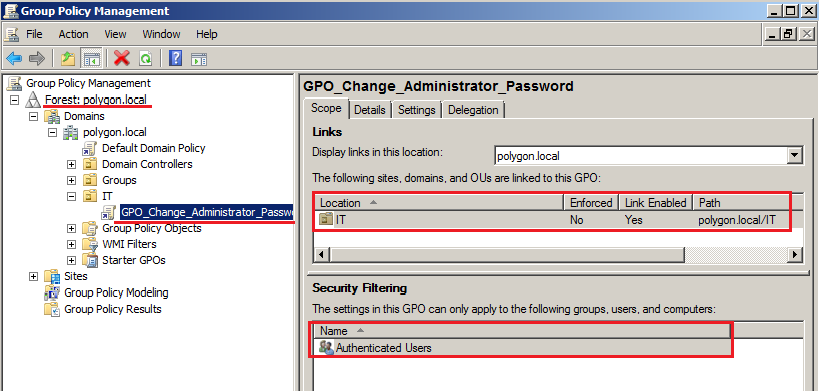Image resolution: width=820 pixels, height=391 pixels.
Task: Click the Starter GPOs folder icon
Action: point(90,260)
